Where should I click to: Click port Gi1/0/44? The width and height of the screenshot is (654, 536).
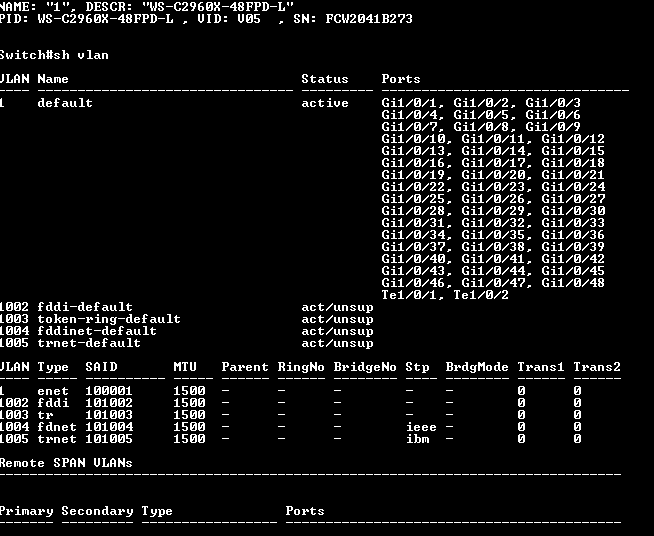(x=493, y=271)
